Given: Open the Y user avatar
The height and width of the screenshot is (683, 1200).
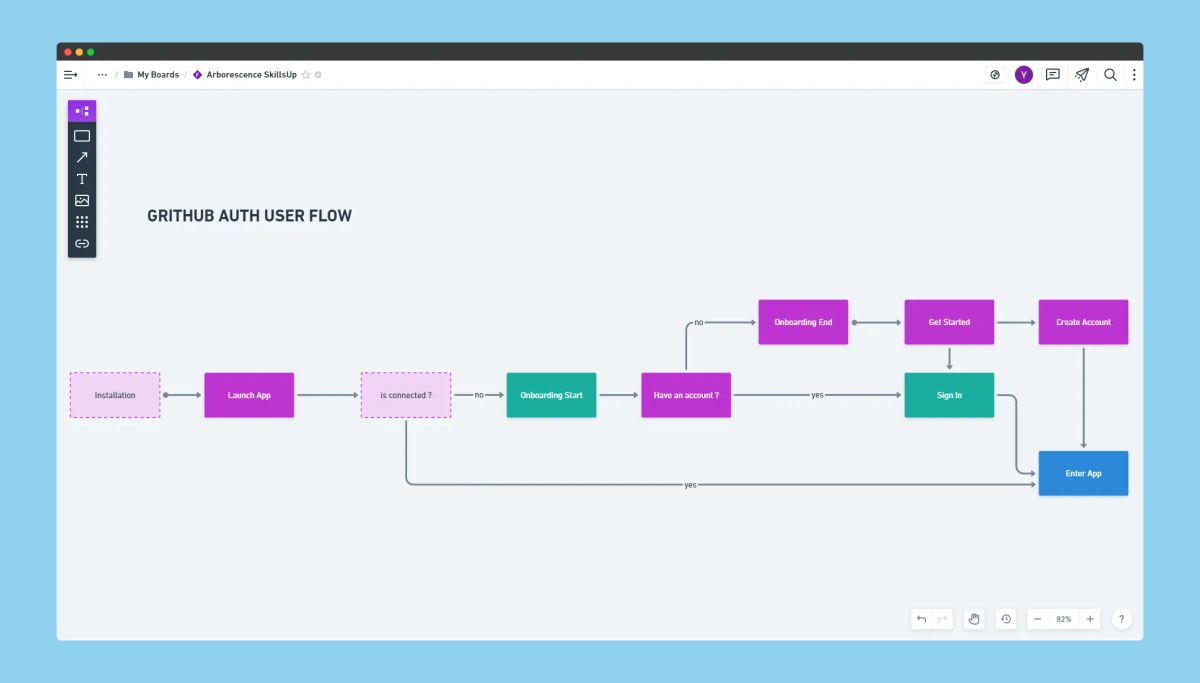Looking at the screenshot, I should click(x=1024, y=75).
